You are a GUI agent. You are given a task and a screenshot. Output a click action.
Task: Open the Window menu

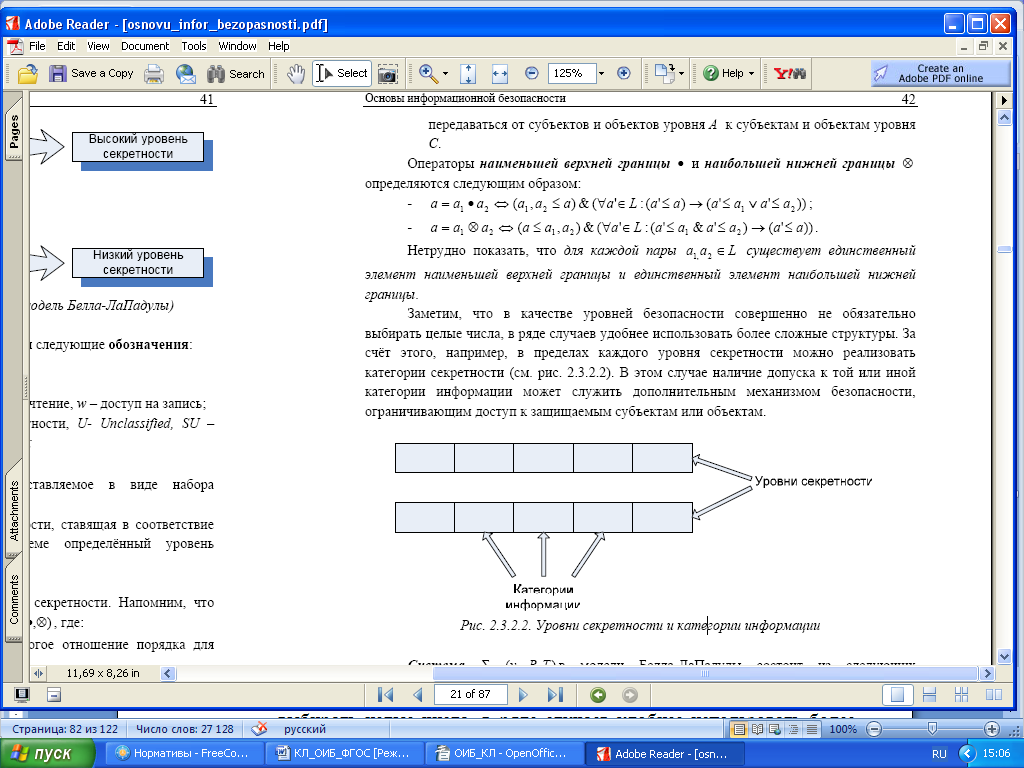coord(237,46)
